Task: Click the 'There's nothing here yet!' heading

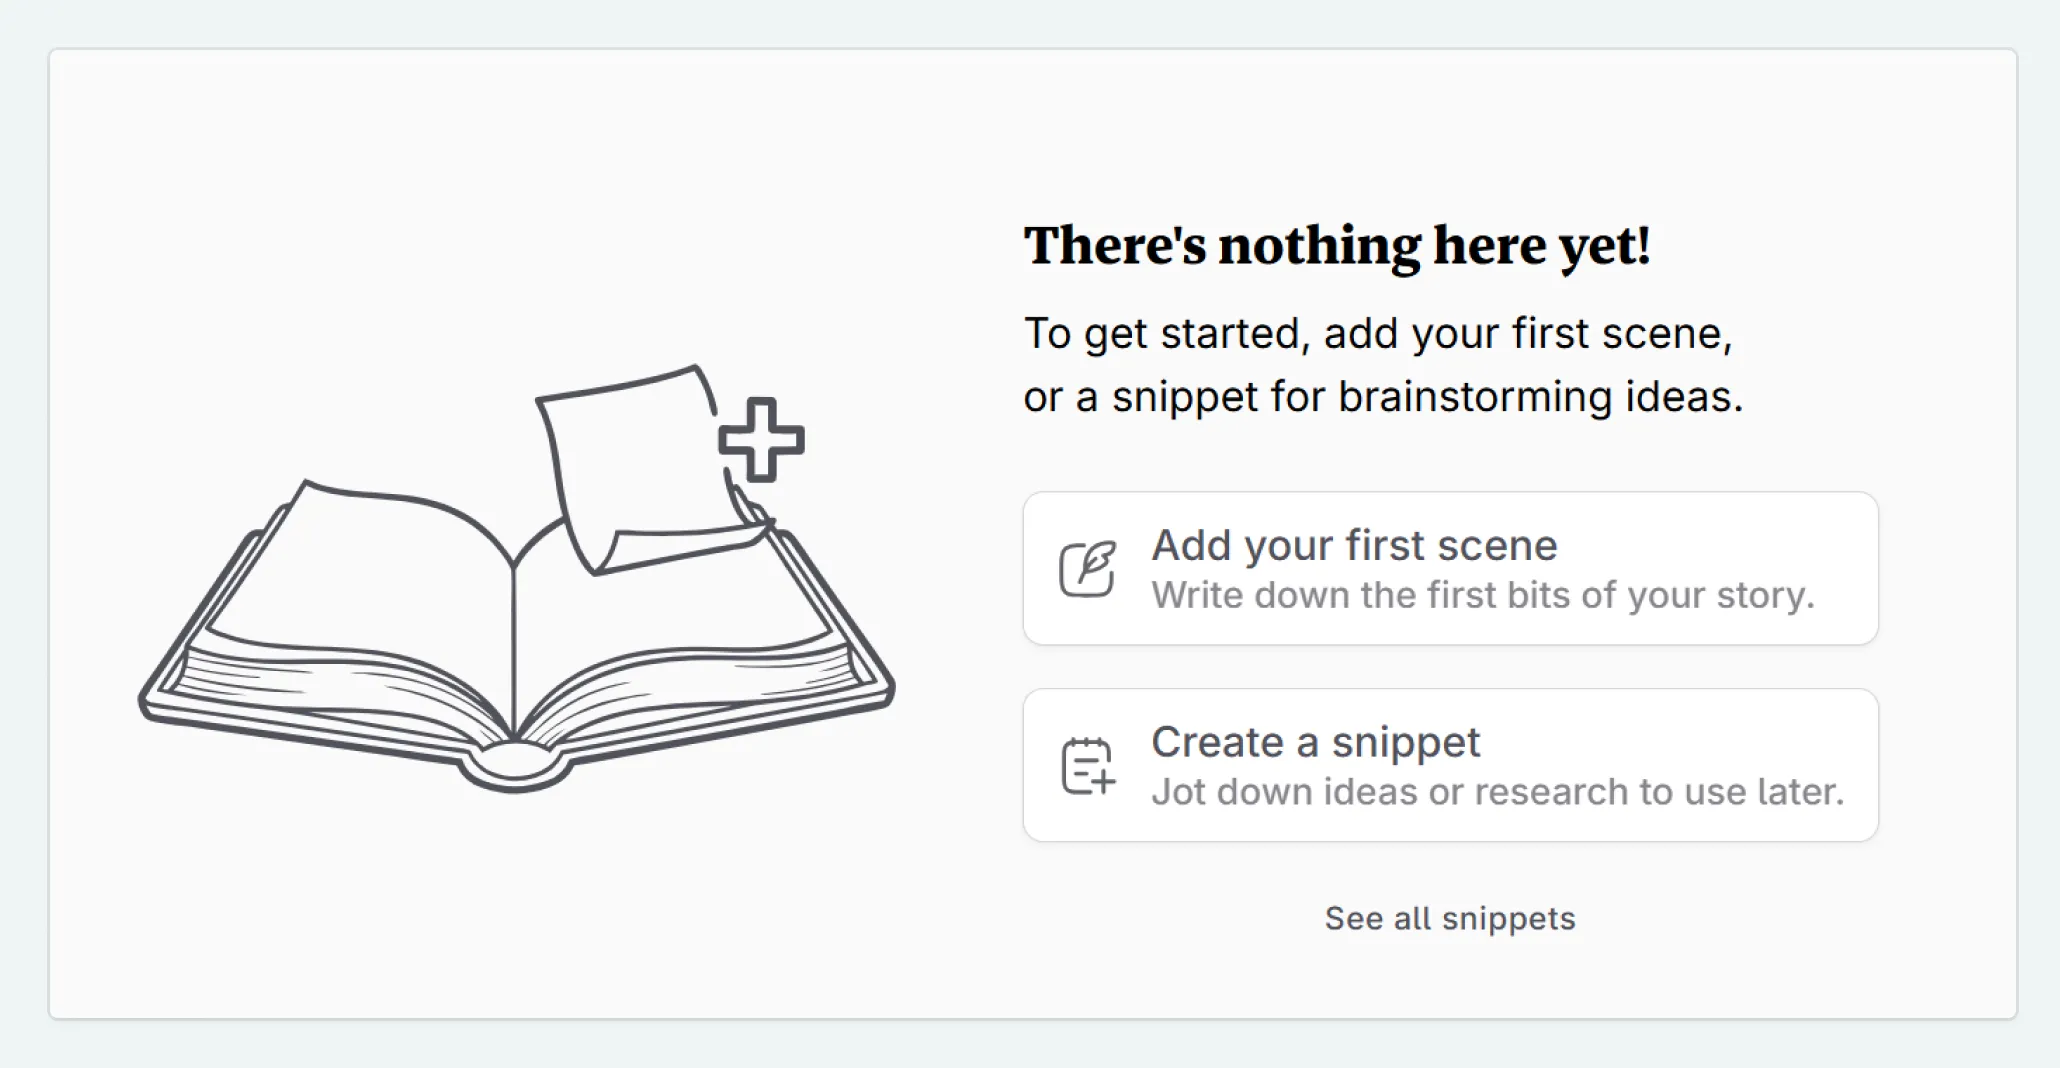Action: coord(1336,246)
